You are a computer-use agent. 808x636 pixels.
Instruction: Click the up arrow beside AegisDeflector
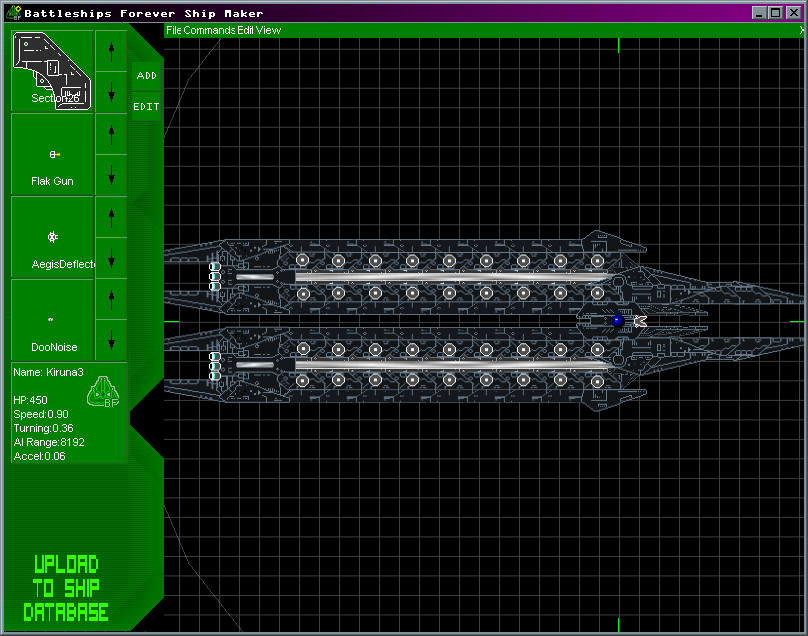[111, 216]
